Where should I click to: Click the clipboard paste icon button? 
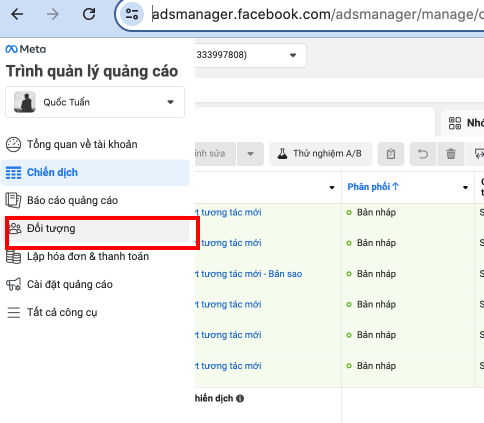391,154
